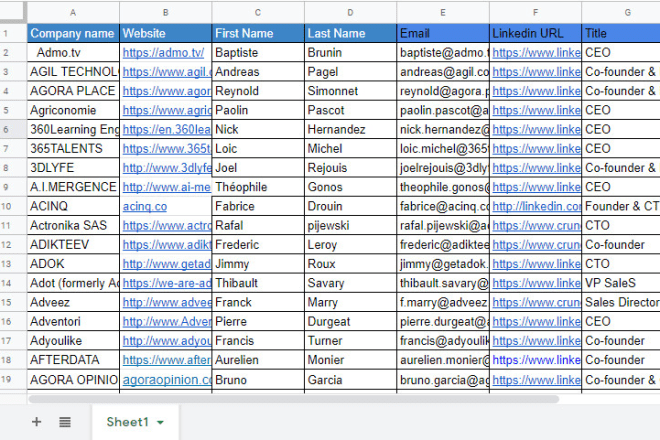Select the ADOK company cell
Image resolution: width=660 pixels, height=440 pixels.
coord(73,264)
